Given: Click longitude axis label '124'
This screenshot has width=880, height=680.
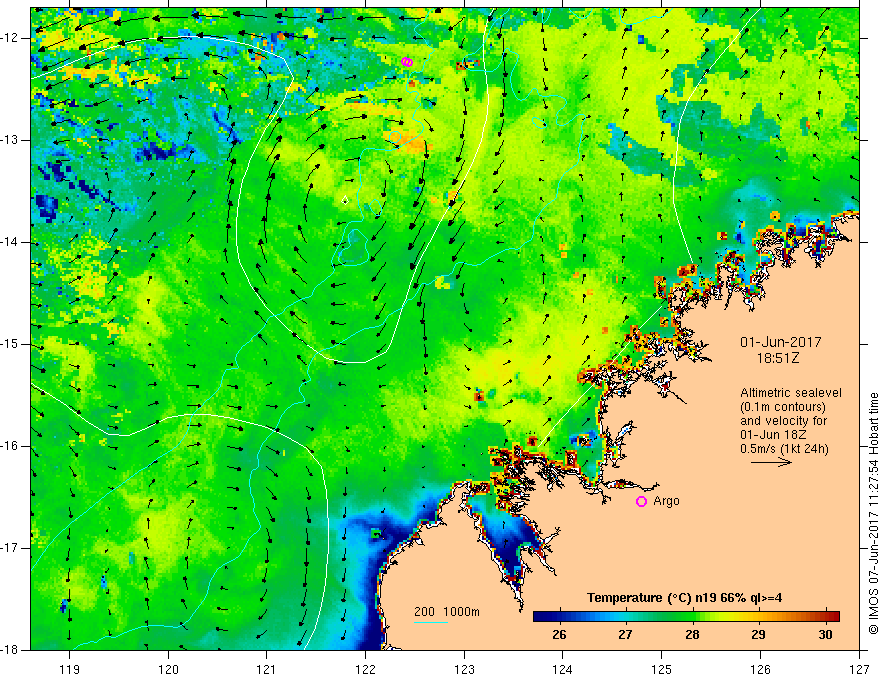Looking at the screenshot, I should coord(563,669).
